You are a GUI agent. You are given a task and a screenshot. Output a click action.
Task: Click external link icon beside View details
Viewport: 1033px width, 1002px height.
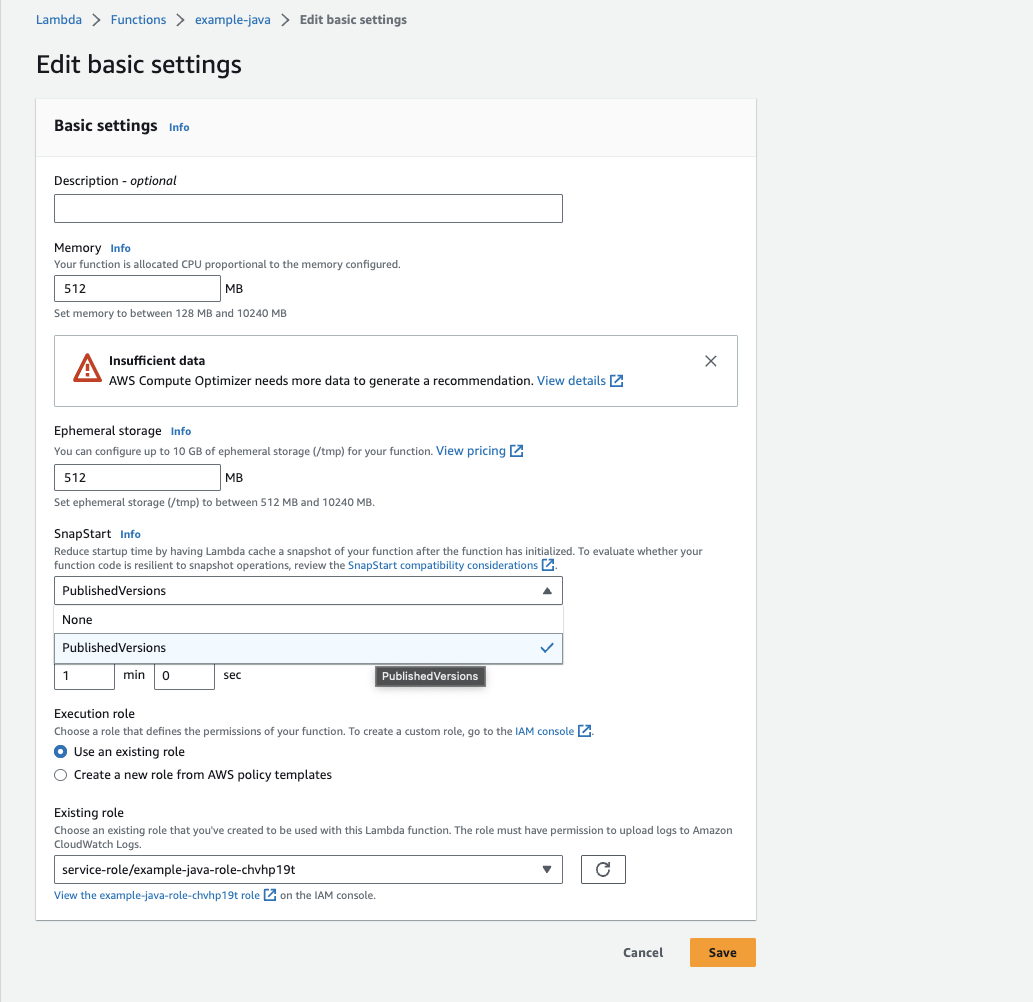click(x=617, y=381)
